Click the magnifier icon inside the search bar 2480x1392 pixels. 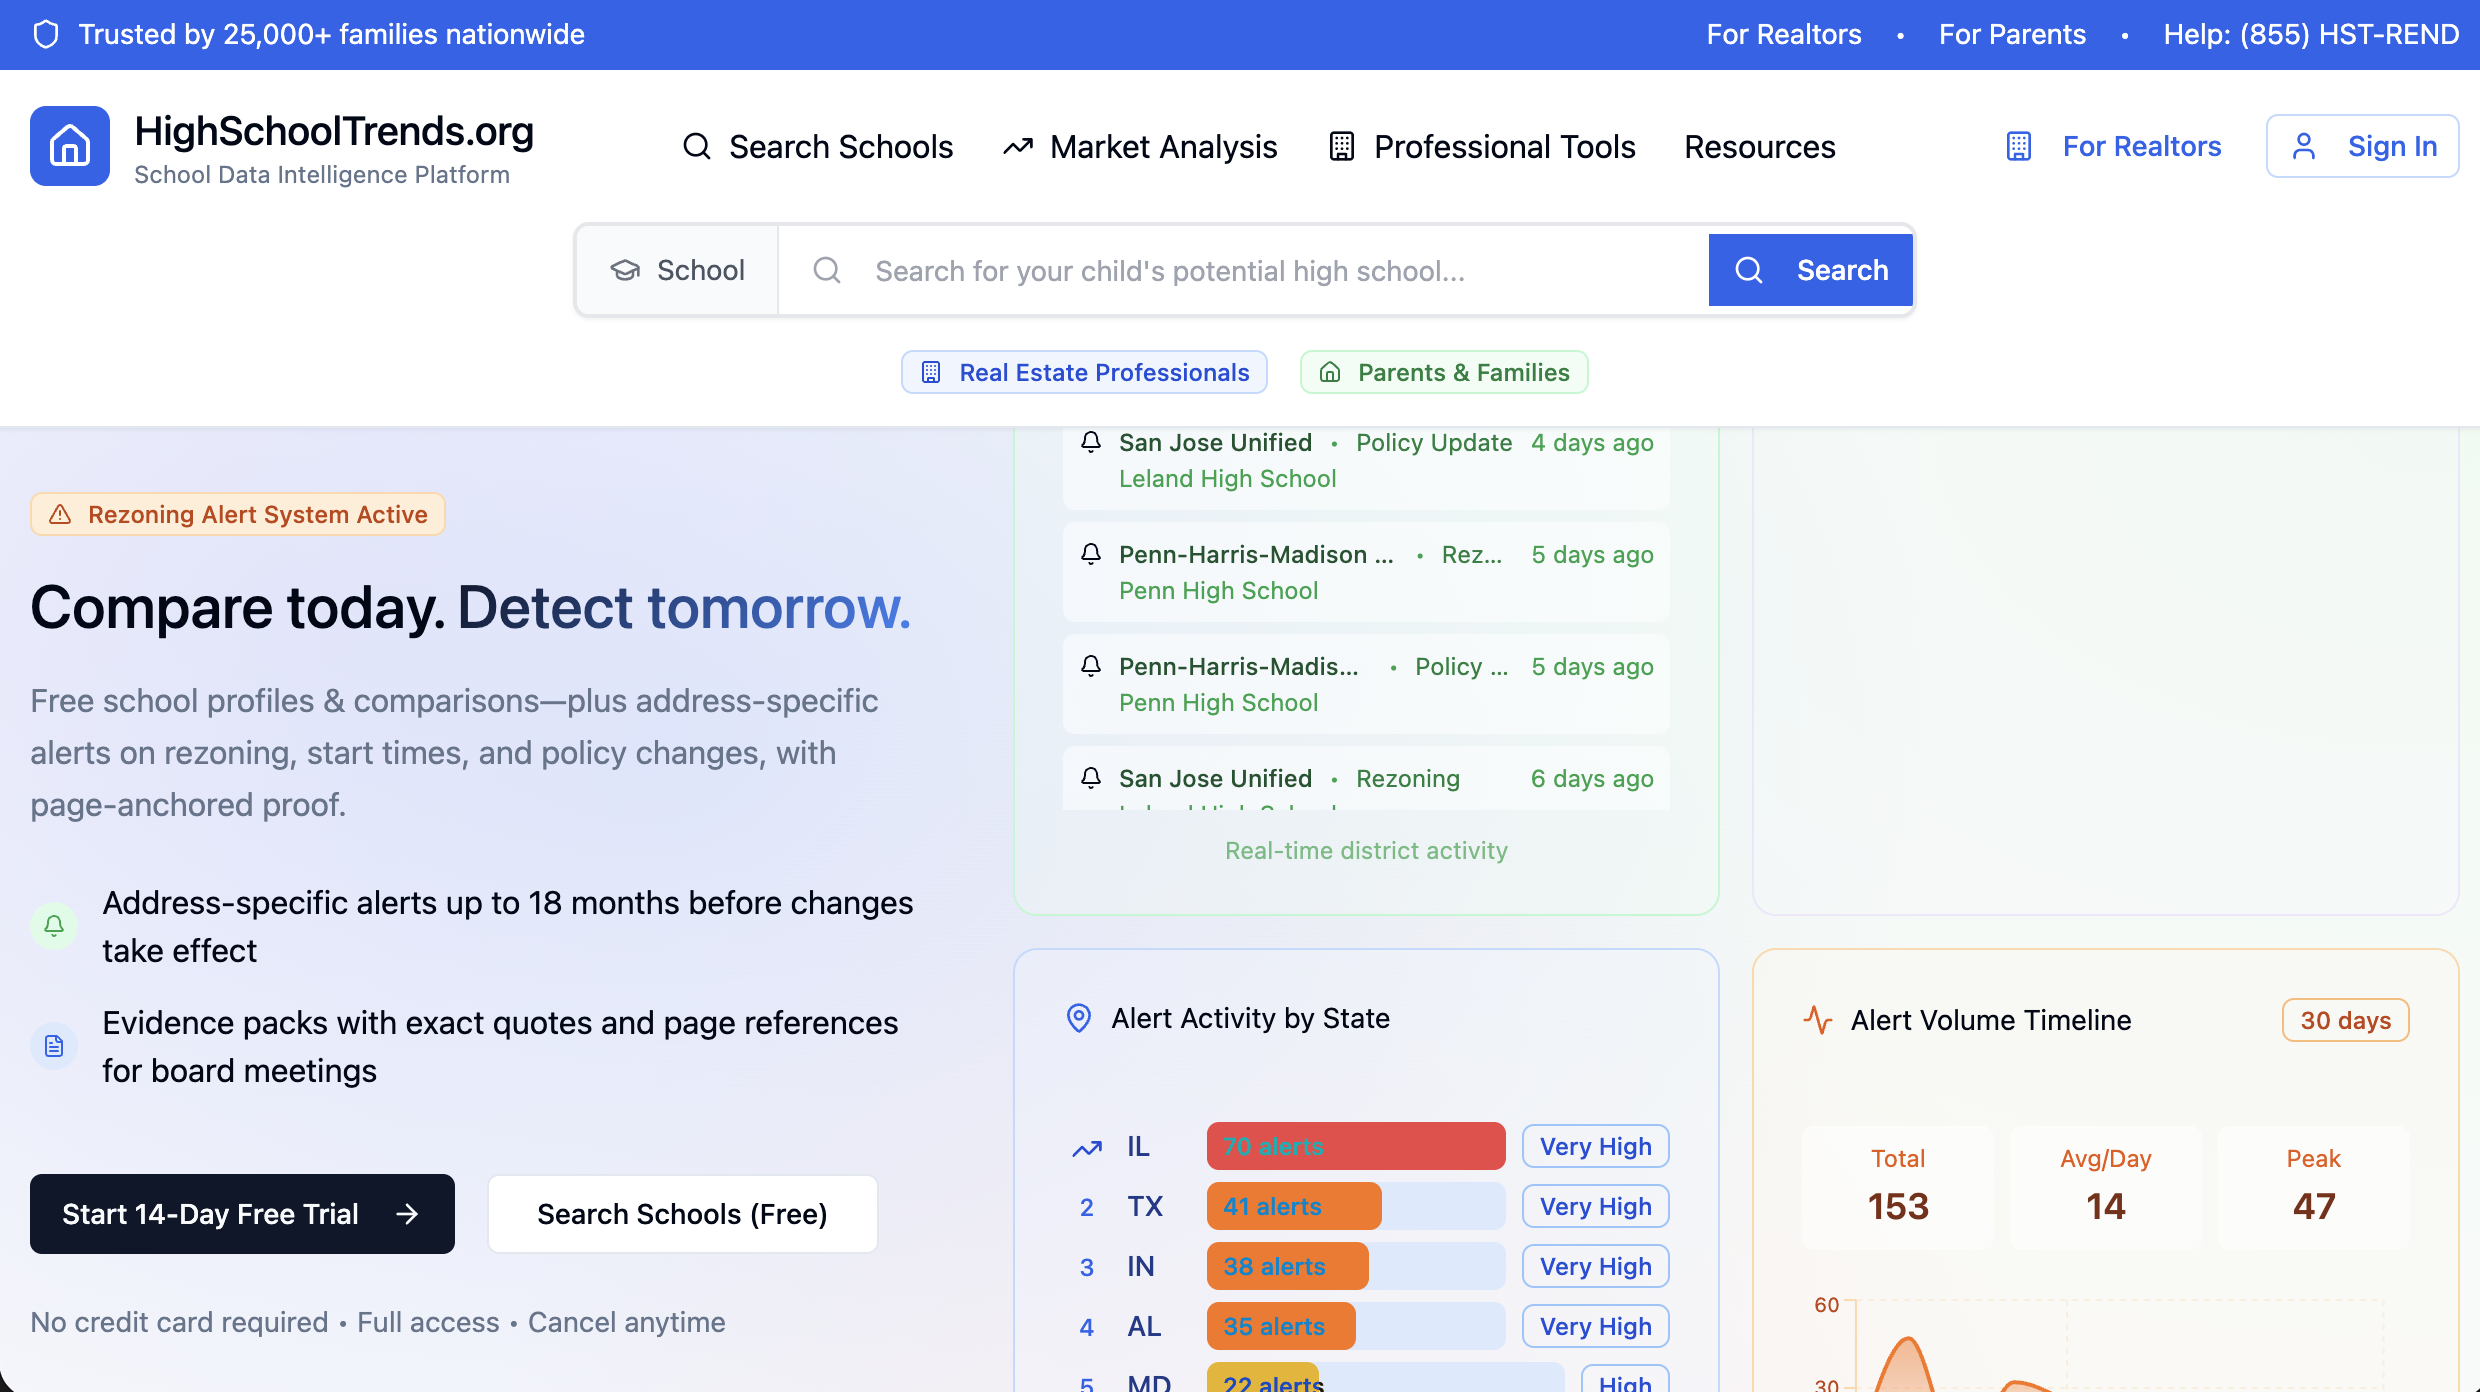click(826, 270)
